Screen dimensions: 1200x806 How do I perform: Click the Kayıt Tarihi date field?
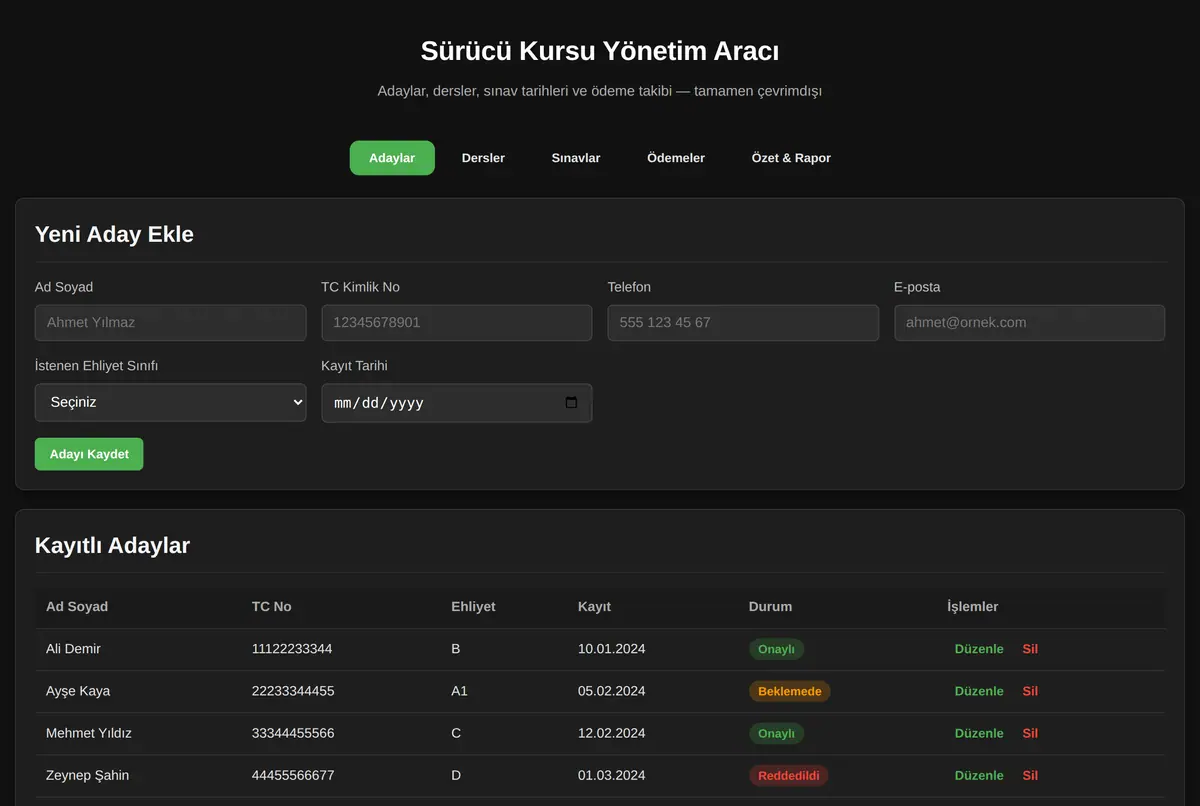click(x=457, y=403)
